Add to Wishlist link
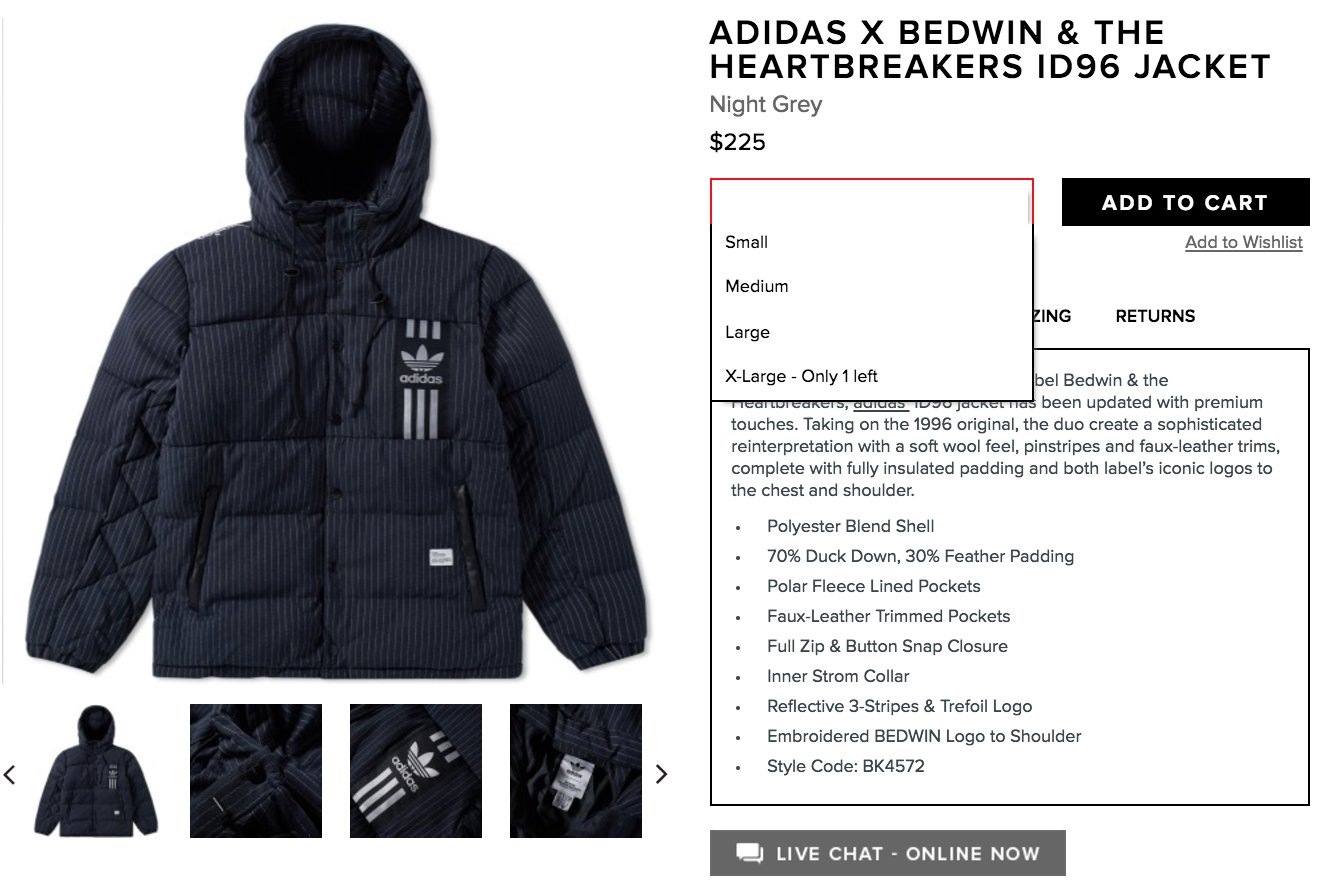The image size is (1320, 892). (1244, 242)
